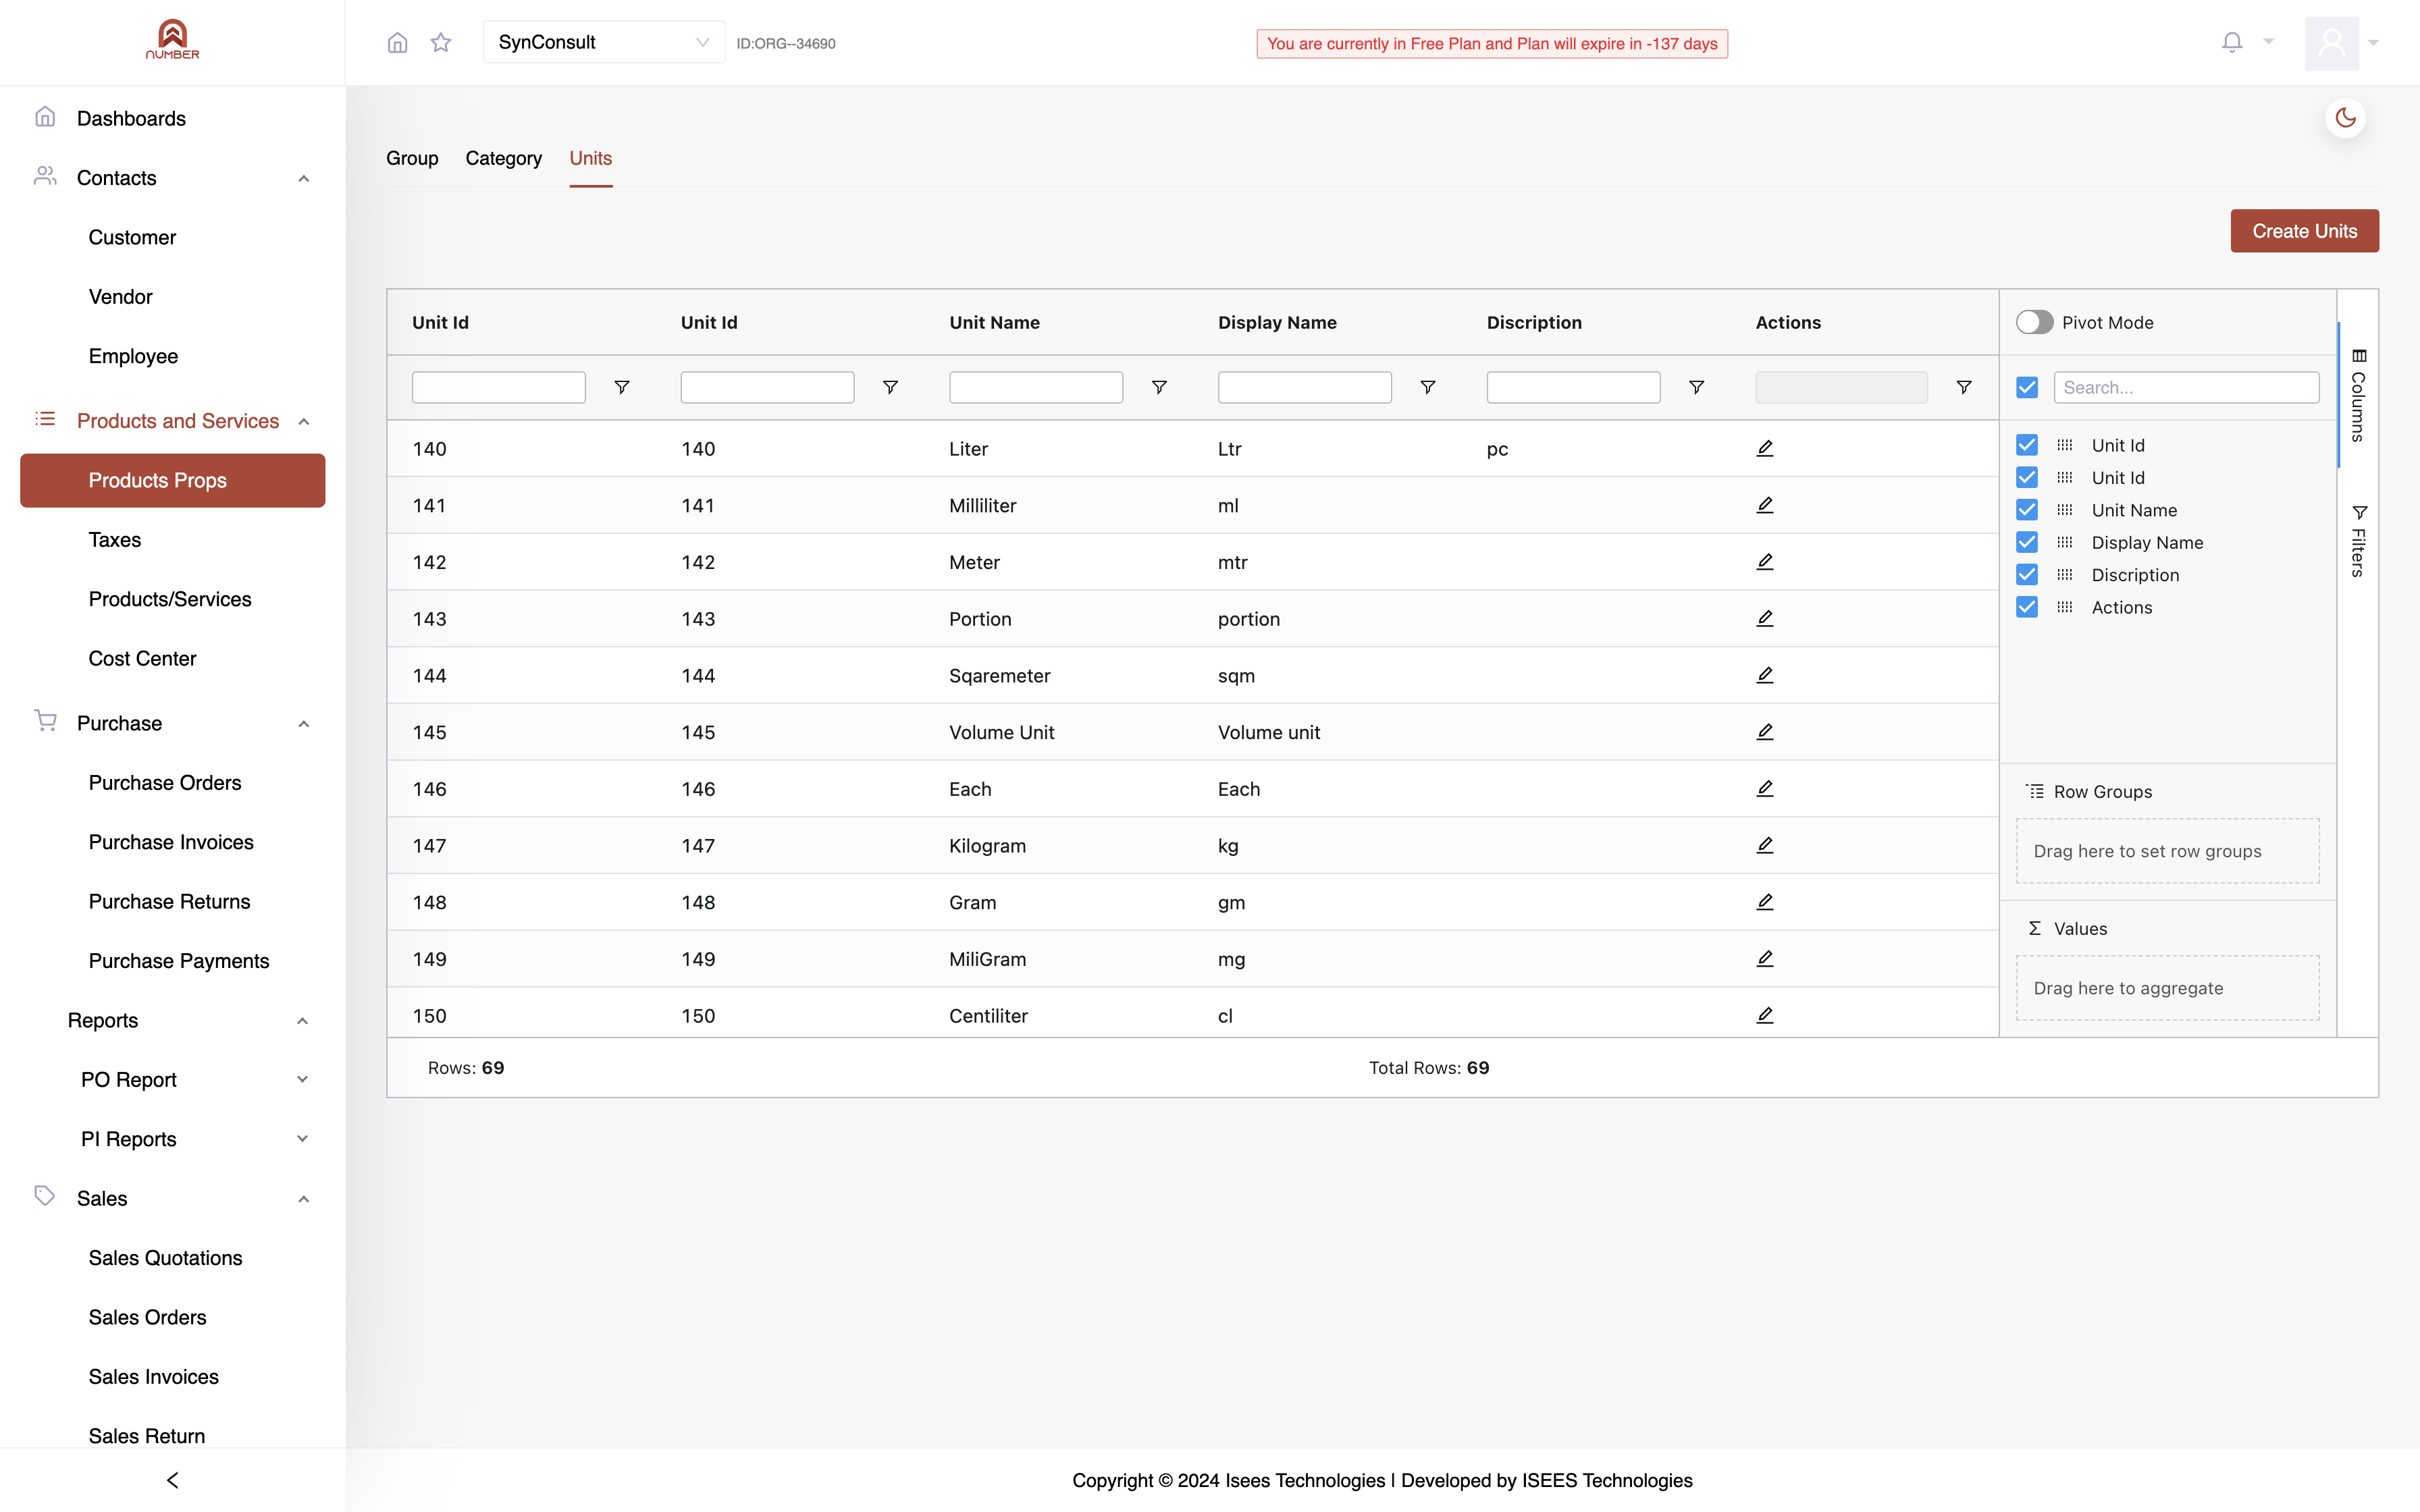Go to Purchase Invoices page

click(x=171, y=842)
